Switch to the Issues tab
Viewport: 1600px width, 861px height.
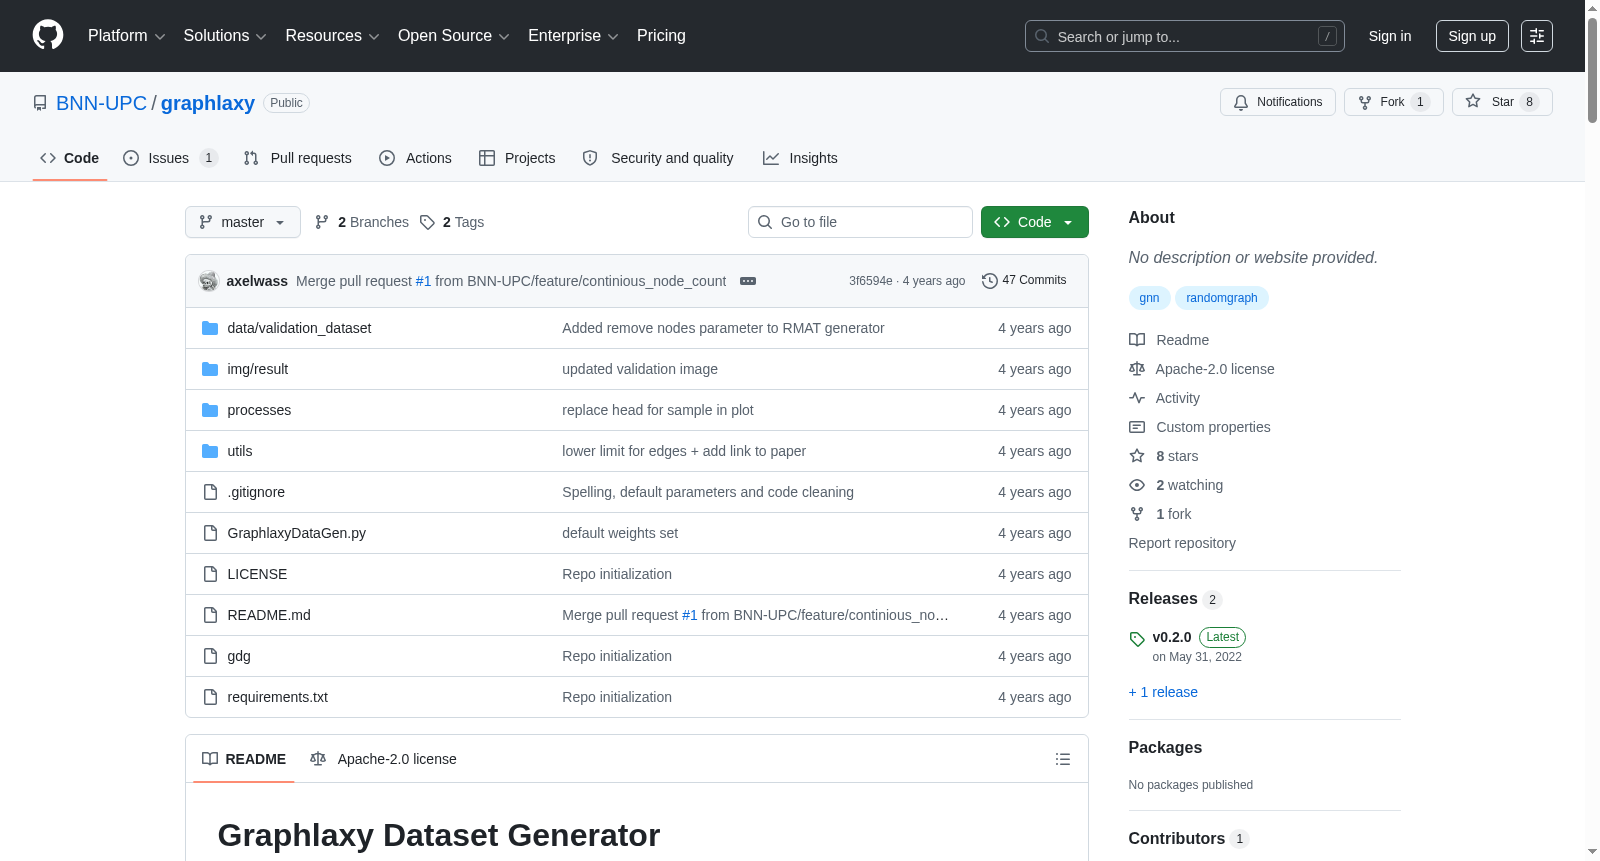tap(170, 158)
